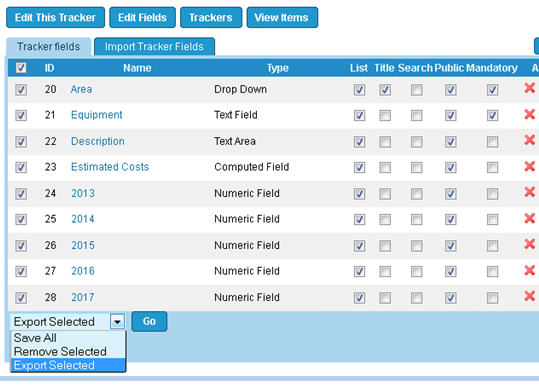539x389 pixels.
Task: Click red X for Description row
Action: click(529, 140)
